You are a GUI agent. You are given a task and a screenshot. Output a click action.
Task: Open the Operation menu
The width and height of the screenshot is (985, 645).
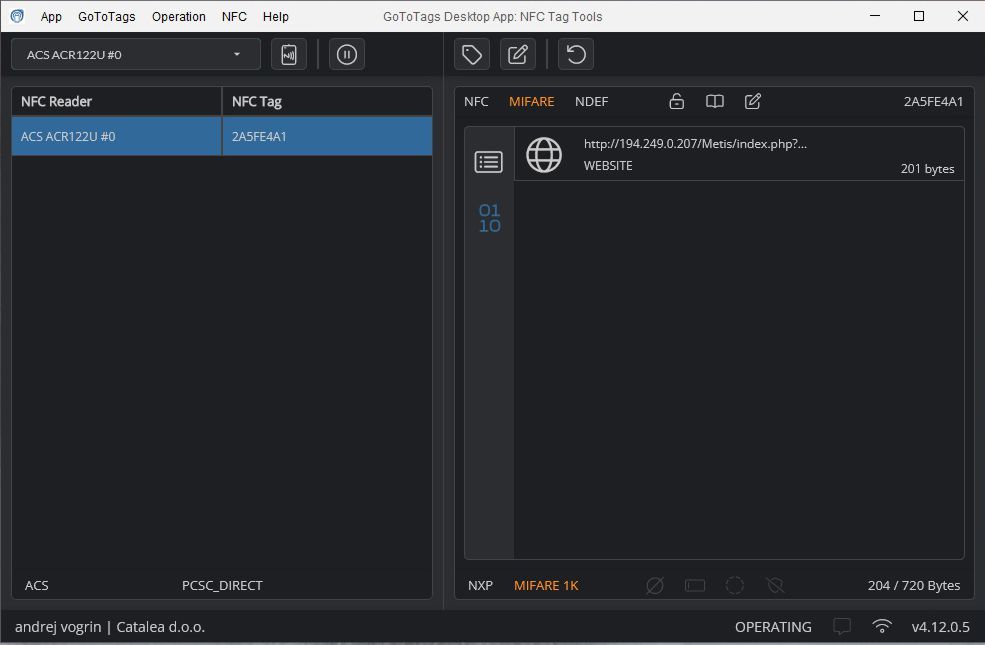[x=179, y=16]
